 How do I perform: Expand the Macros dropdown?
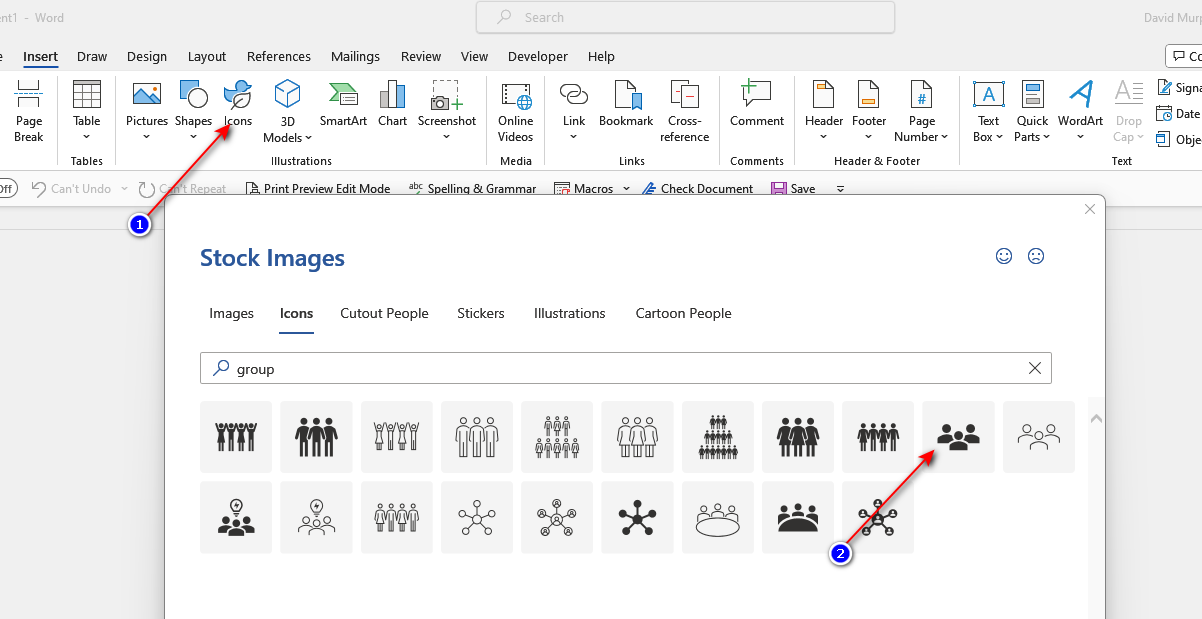(626, 188)
